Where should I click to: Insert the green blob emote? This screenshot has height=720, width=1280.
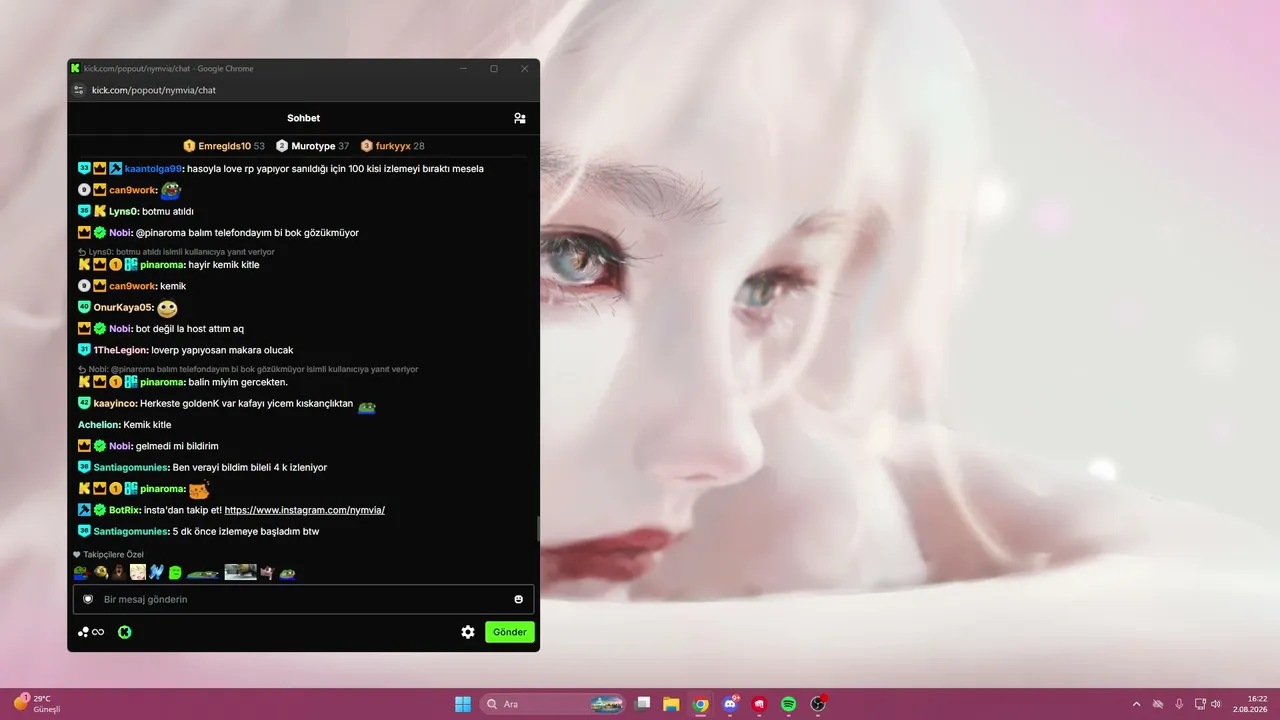click(175, 572)
